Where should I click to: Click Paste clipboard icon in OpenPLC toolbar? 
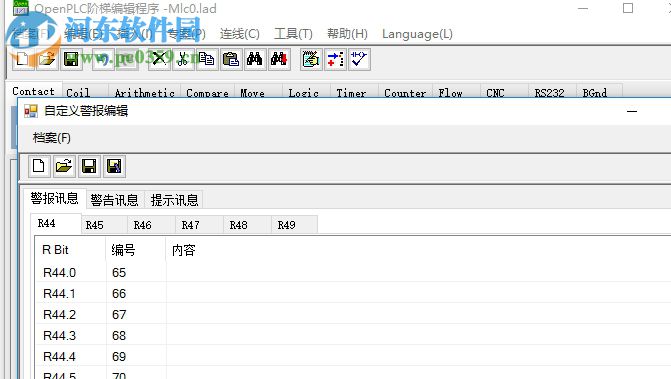(x=231, y=59)
